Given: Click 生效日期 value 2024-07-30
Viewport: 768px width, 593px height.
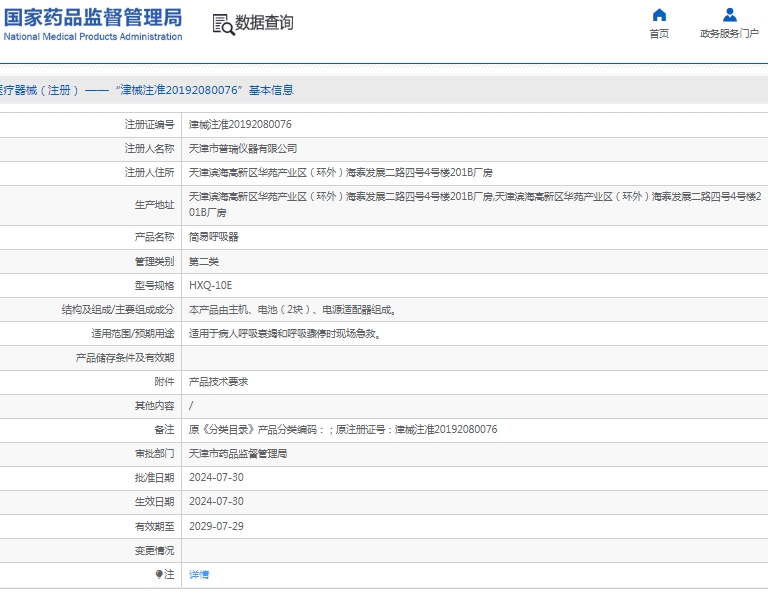Looking at the screenshot, I should coord(216,501).
